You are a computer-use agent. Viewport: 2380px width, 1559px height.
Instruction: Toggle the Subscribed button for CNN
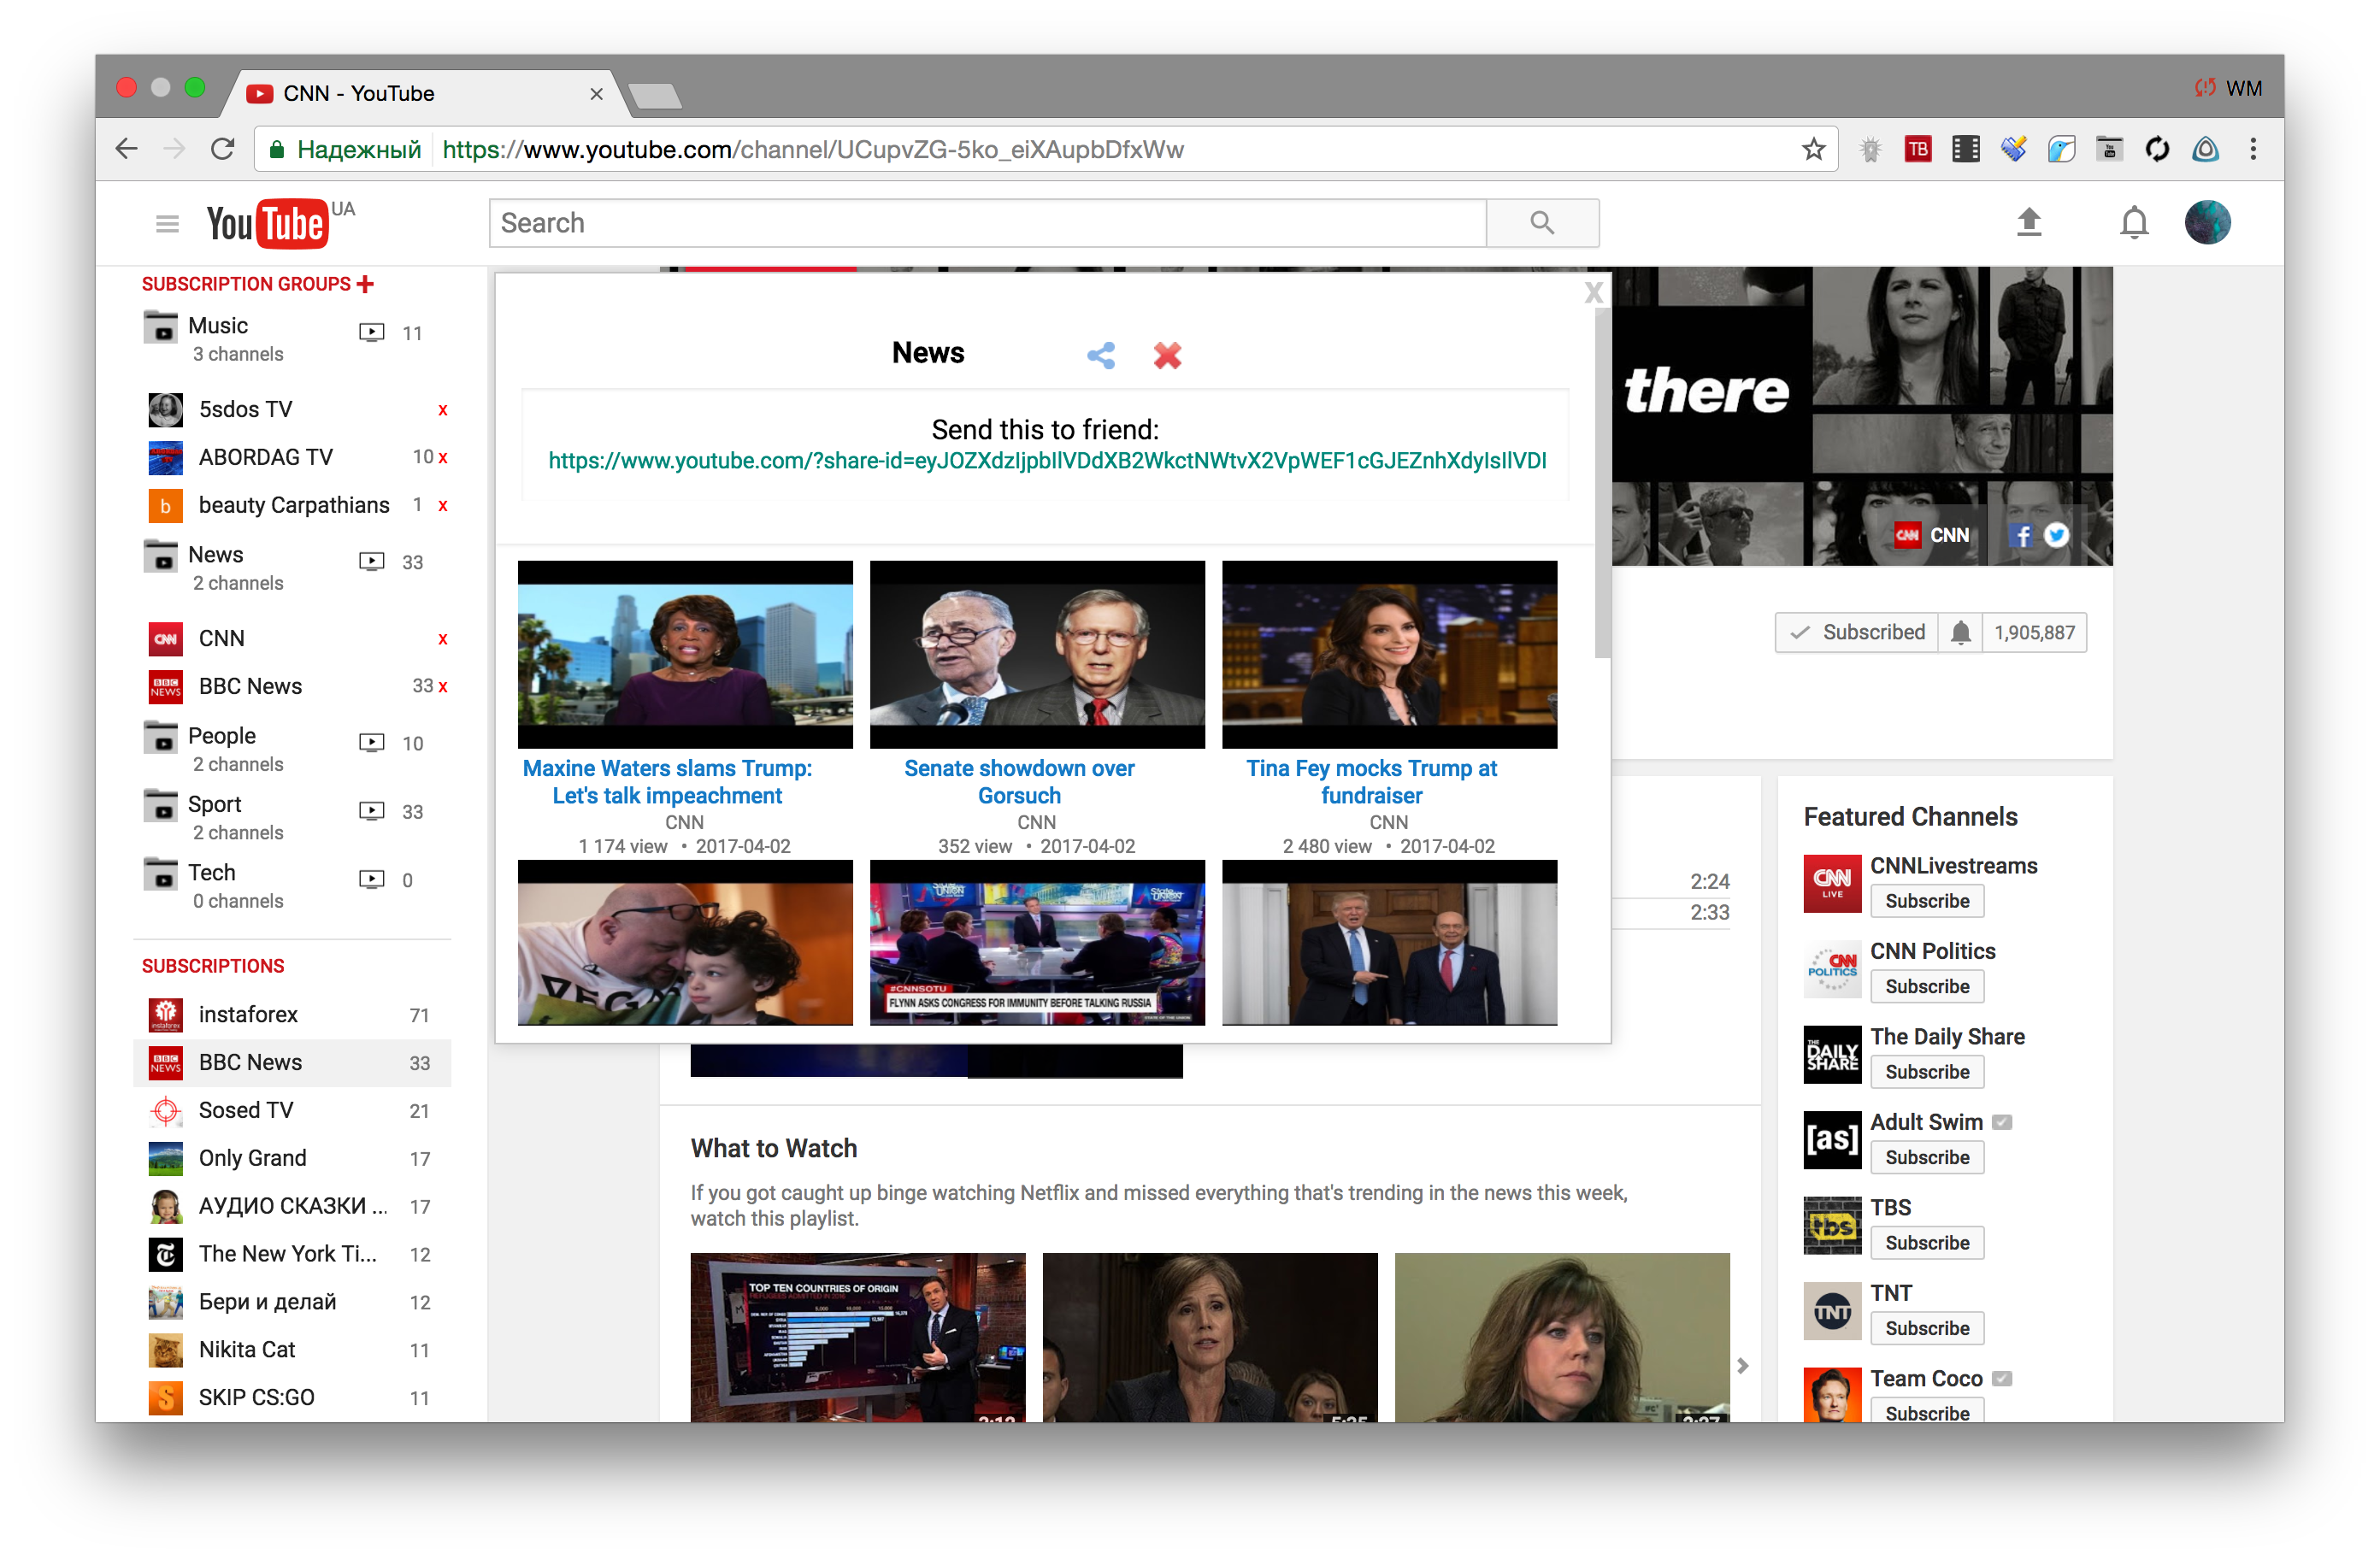(x=1856, y=632)
